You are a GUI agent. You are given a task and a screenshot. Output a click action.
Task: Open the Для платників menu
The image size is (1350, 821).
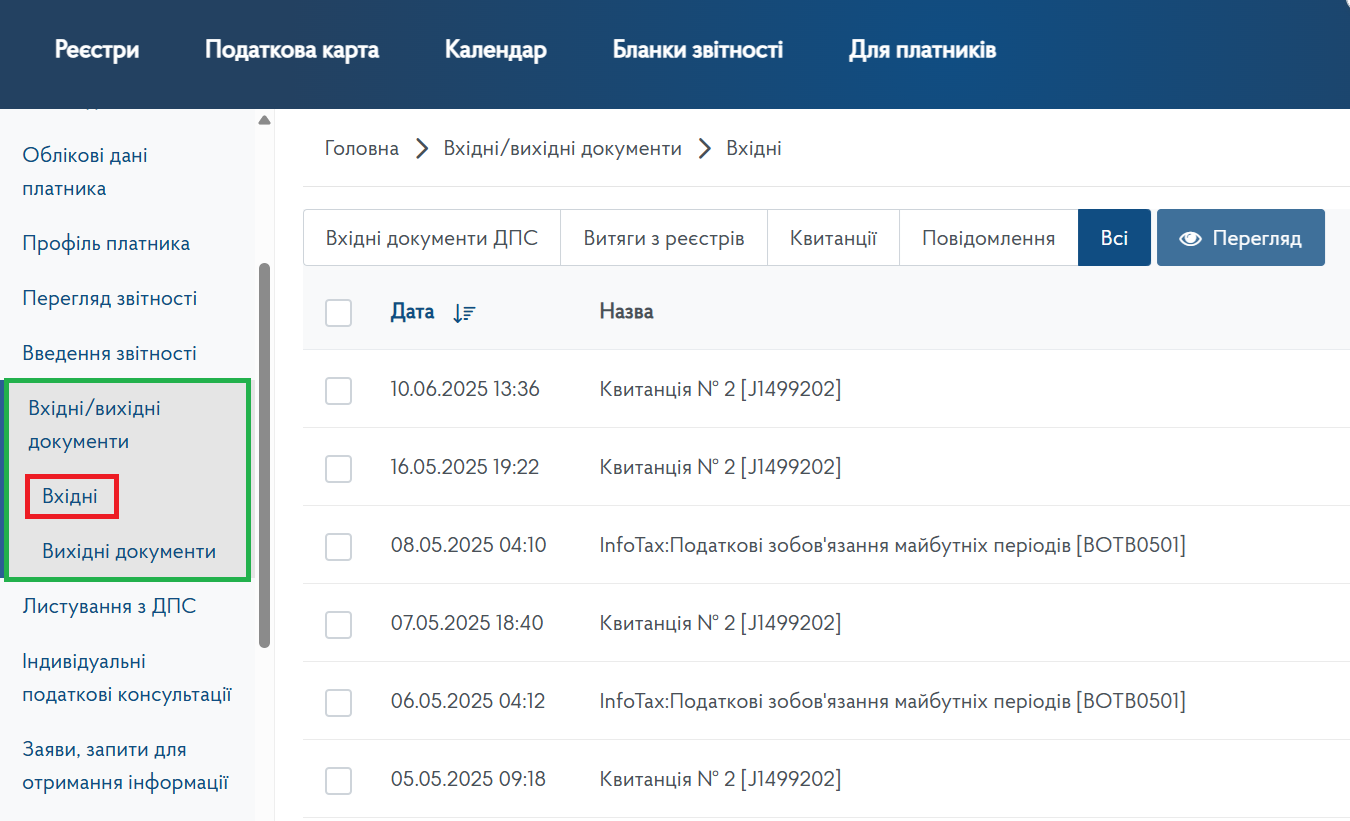[x=922, y=50]
